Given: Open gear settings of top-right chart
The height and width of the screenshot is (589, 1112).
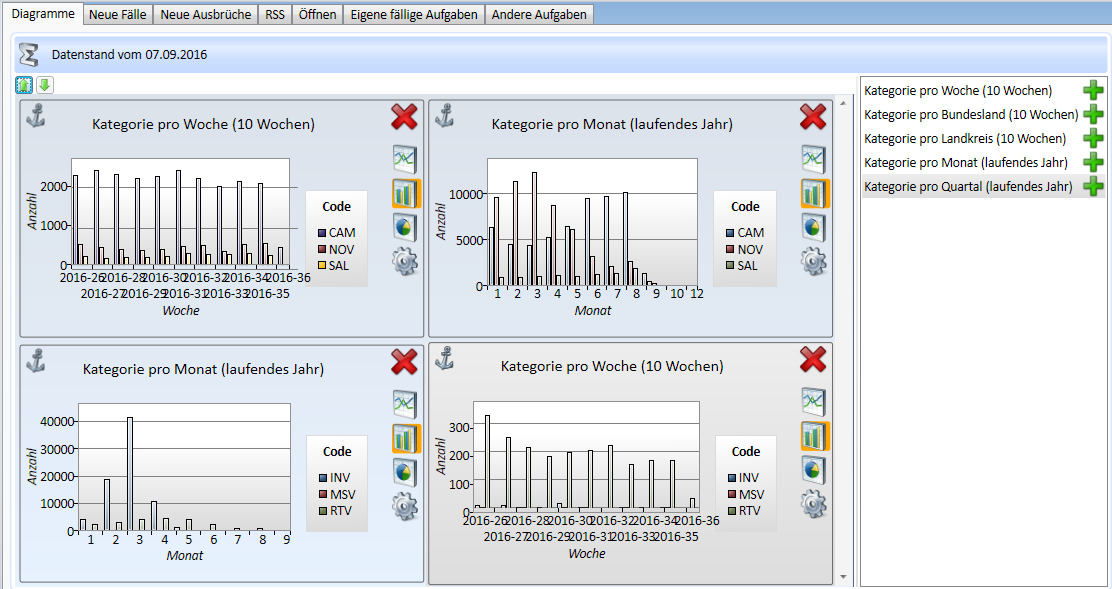Looking at the screenshot, I should [x=813, y=261].
